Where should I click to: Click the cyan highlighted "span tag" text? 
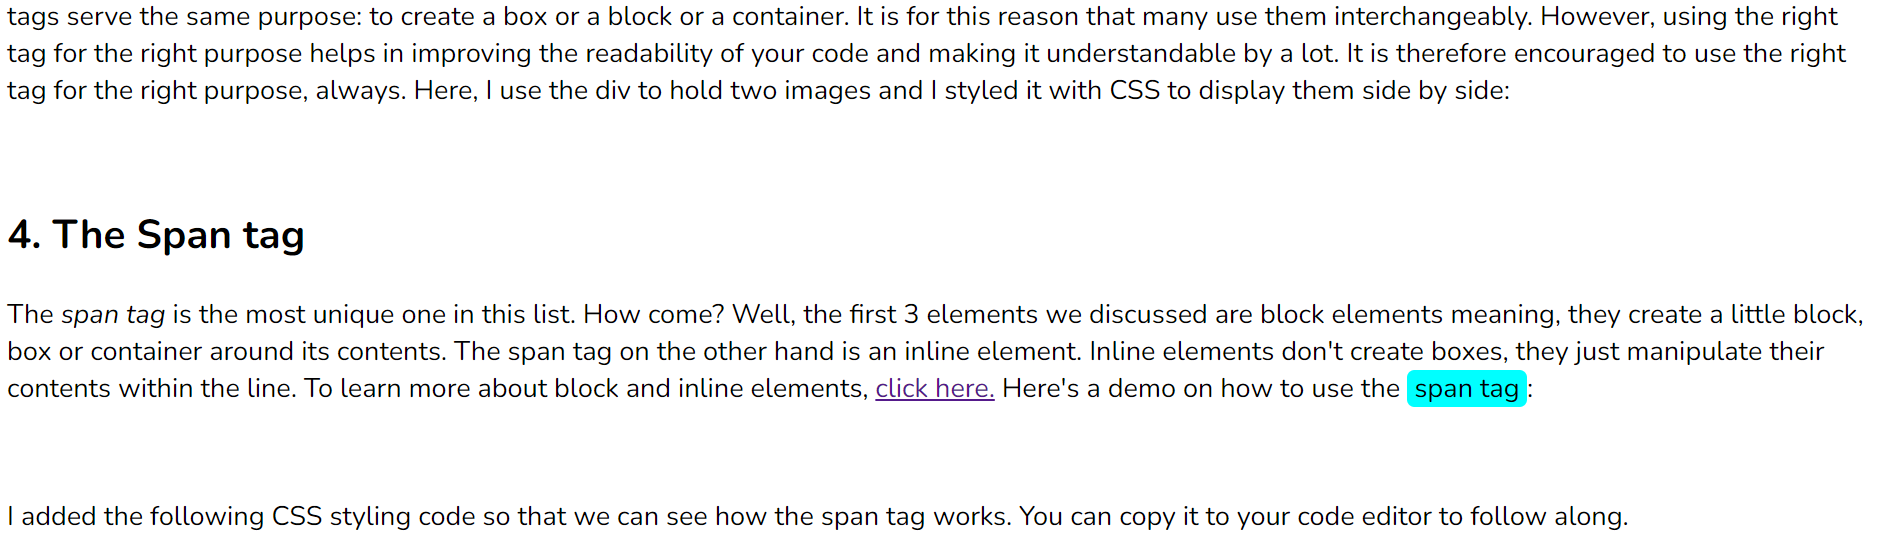[1466, 389]
